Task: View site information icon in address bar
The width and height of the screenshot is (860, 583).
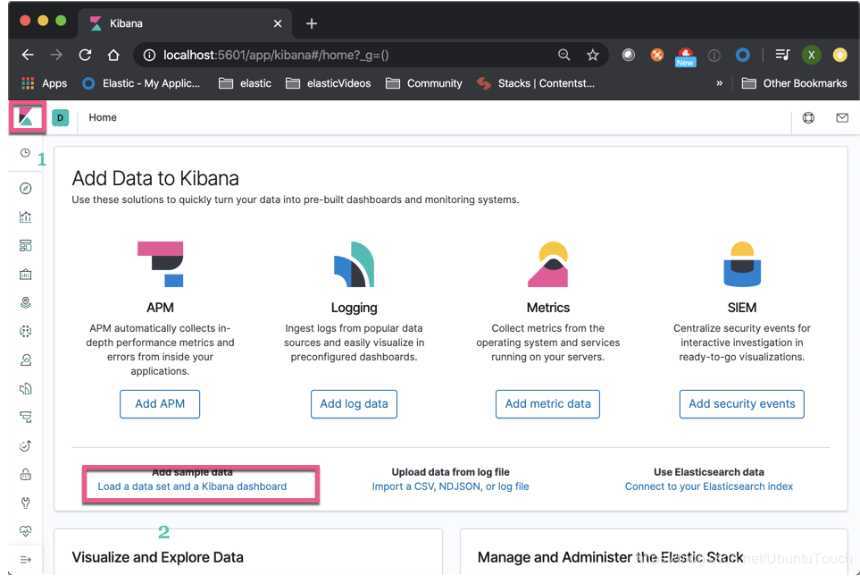Action: tap(149, 55)
